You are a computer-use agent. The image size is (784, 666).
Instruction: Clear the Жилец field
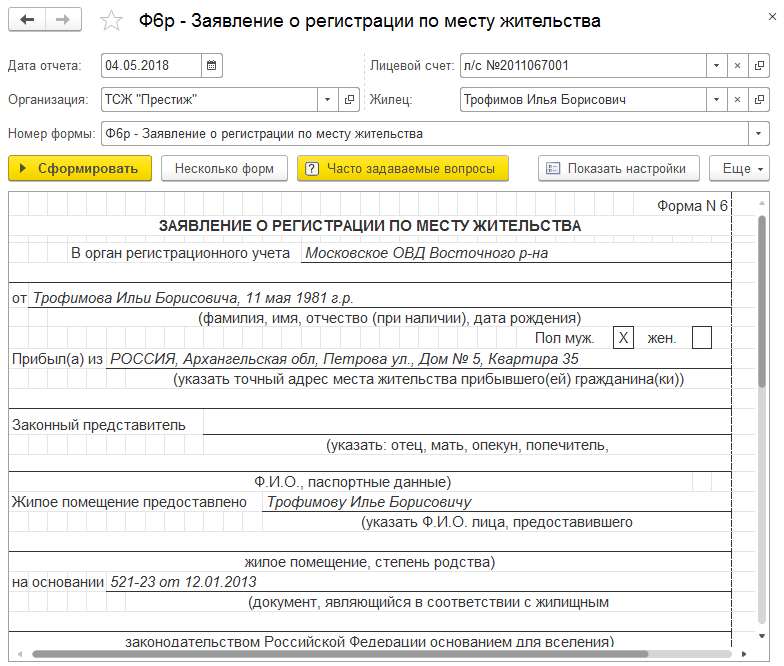pos(737,100)
